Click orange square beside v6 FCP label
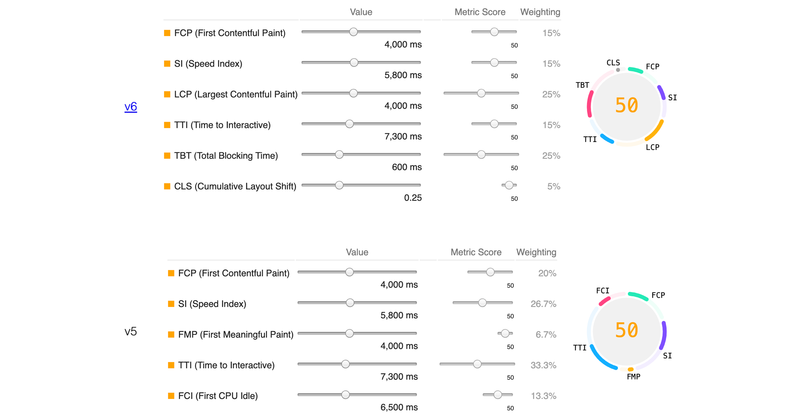 [167, 33]
